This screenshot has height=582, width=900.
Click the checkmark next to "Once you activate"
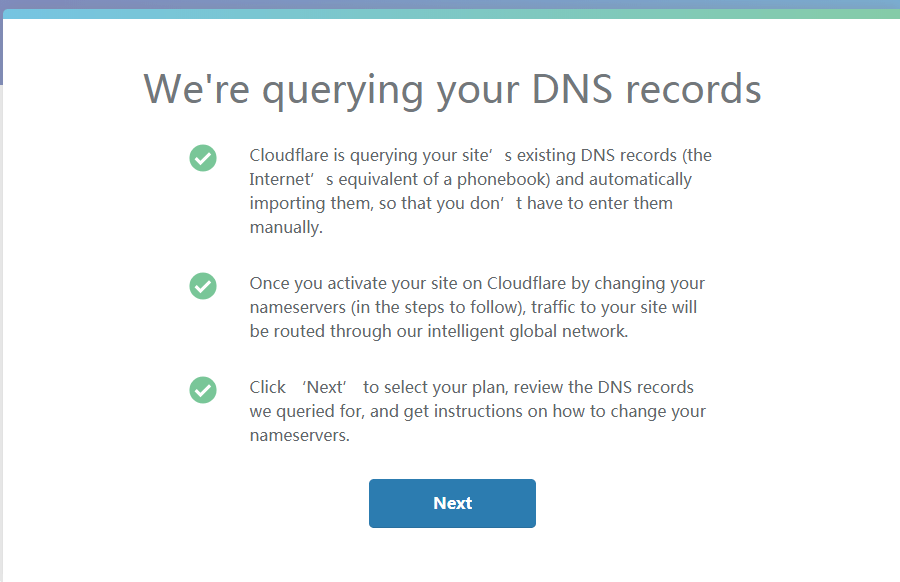[203, 286]
